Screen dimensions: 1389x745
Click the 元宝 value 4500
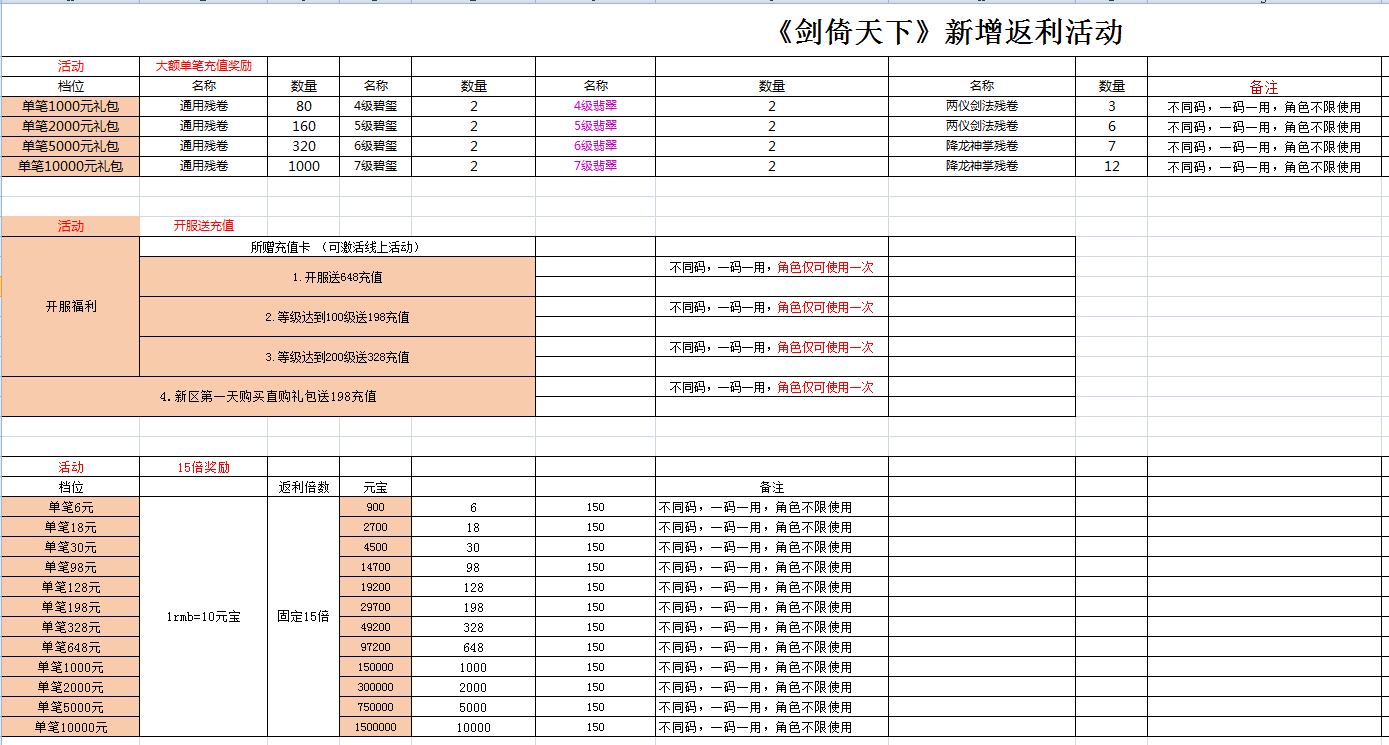click(x=375, y=547)
